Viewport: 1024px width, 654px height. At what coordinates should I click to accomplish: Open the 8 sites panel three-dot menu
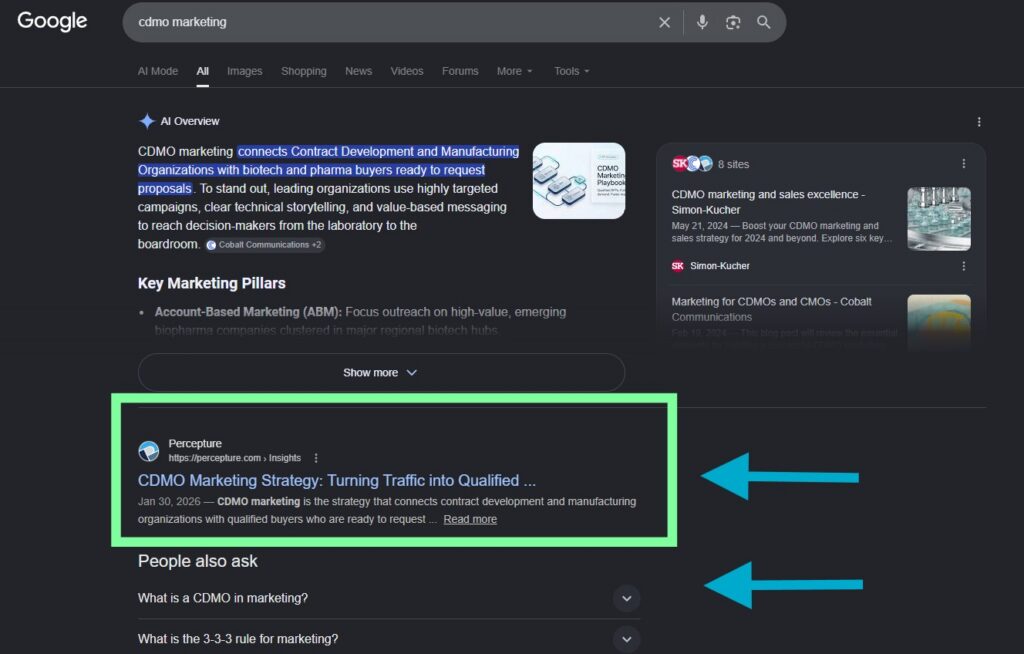(x=963, y=164)
